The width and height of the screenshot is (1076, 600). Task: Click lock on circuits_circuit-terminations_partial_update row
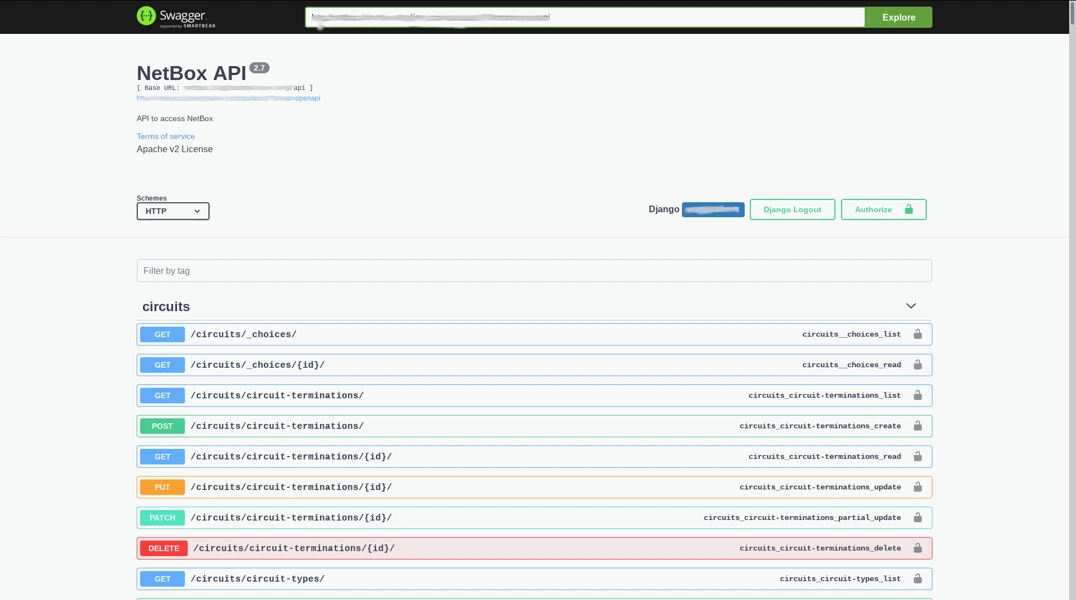pos(917,518)
